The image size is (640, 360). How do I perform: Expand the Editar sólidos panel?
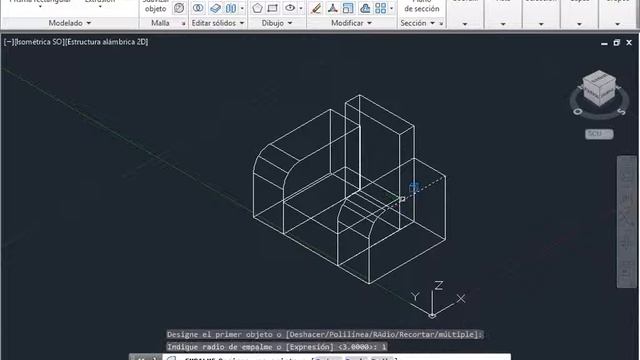218,23
